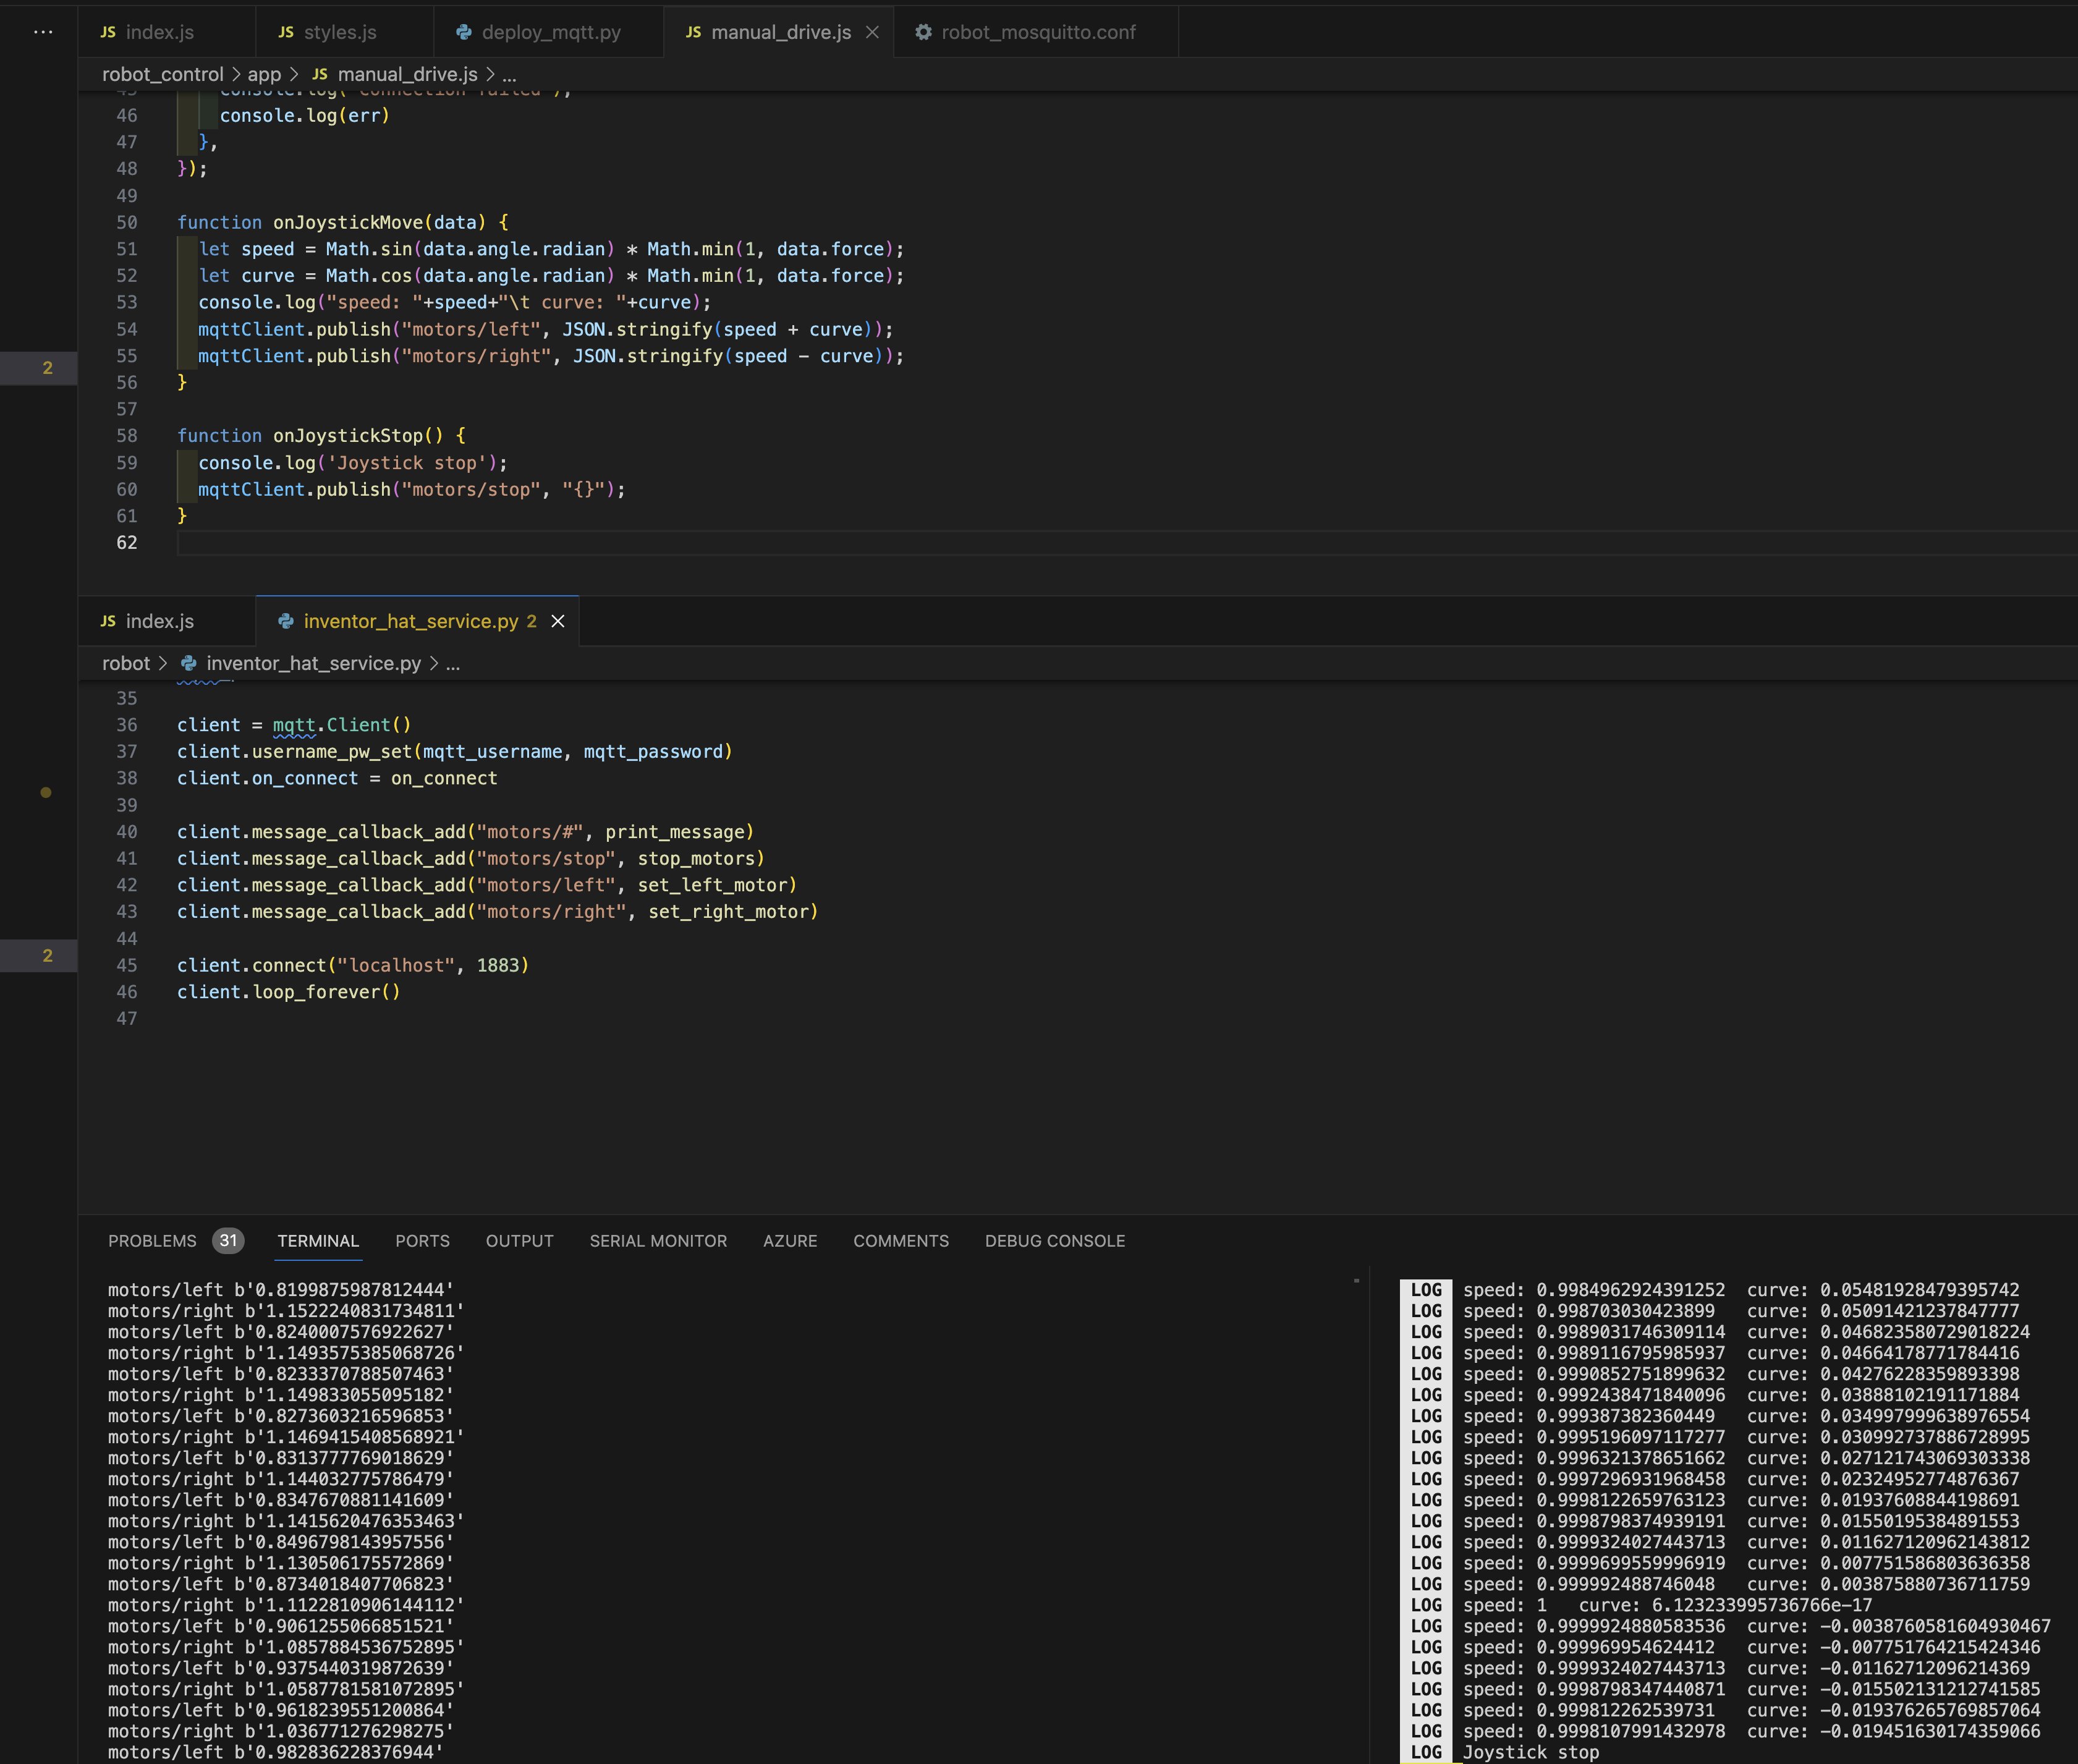Image resolution: width=2078 pixels, height=1764 pixels.
Task: Click SERIAL MONITOR tab
Action: (x=658, y=1240)
